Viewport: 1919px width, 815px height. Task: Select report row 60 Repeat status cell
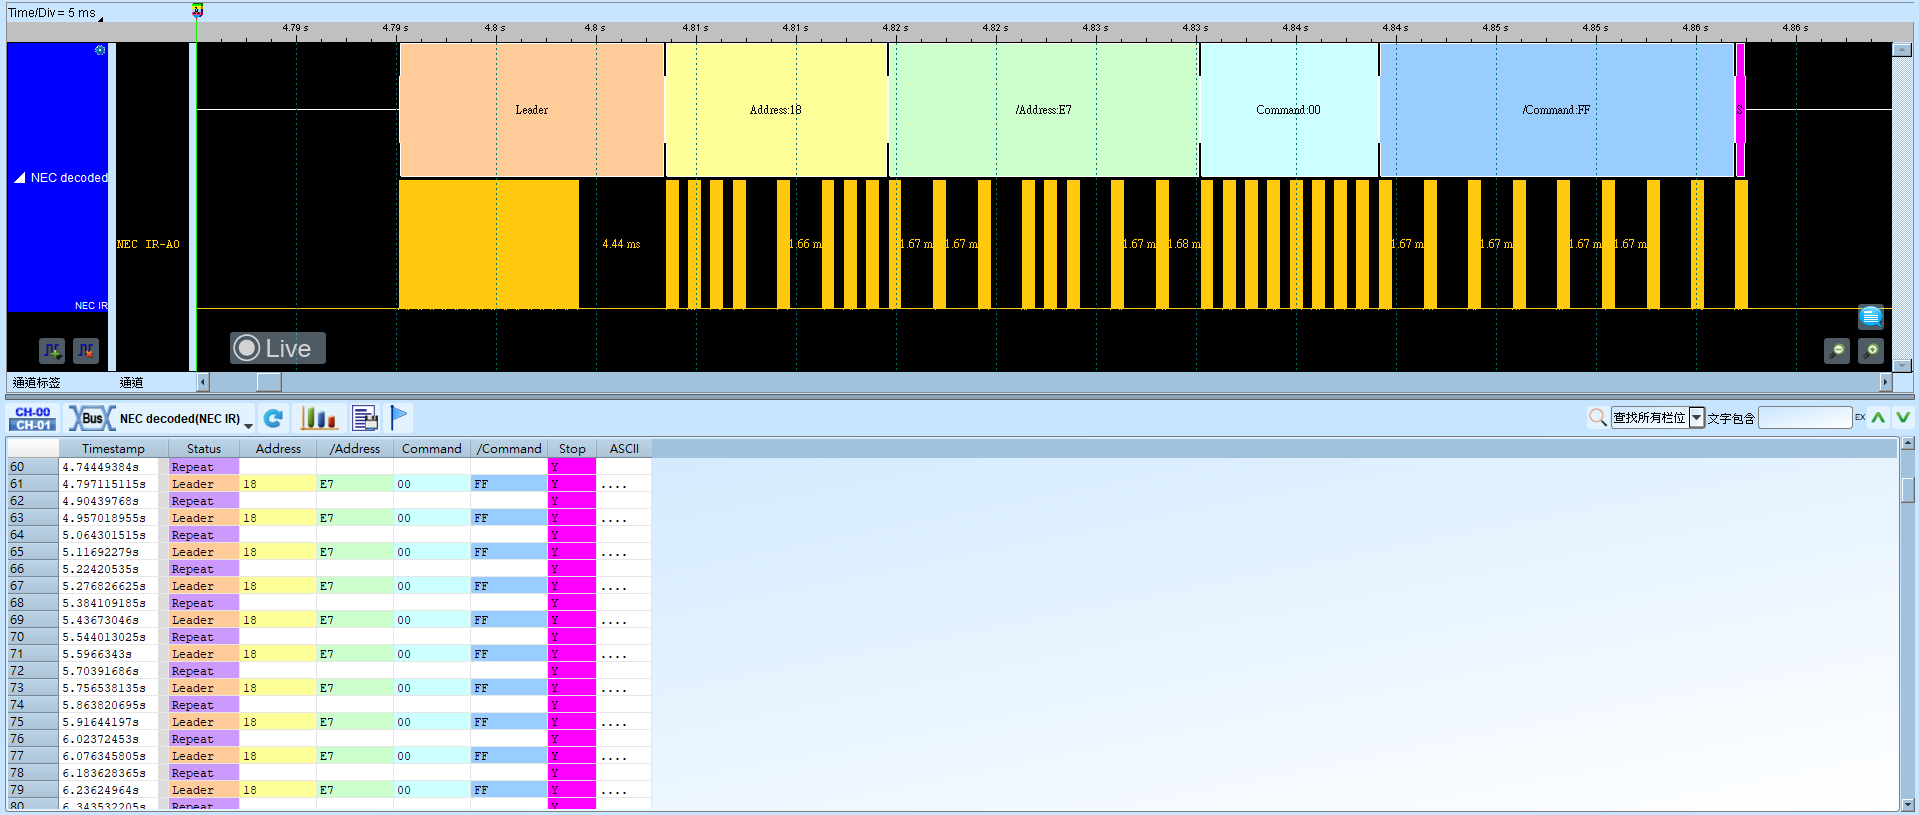pos(203,467)
